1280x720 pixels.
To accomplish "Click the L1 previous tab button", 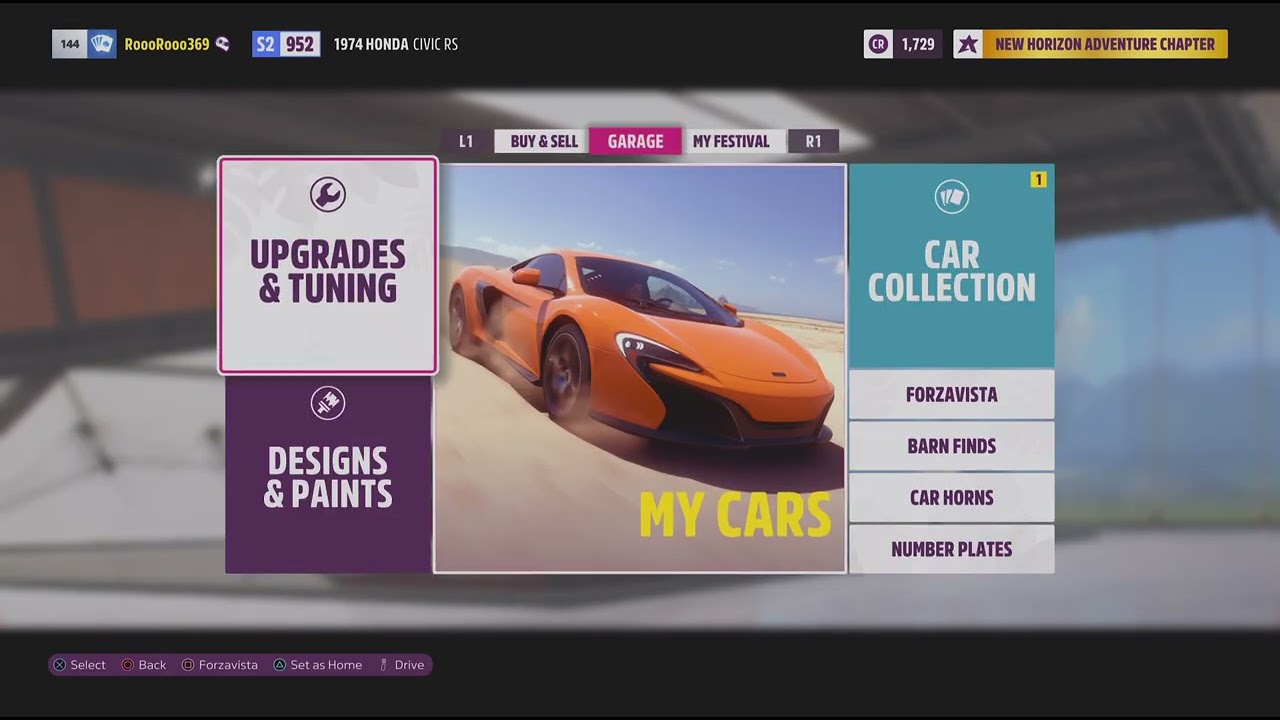I will click(x=466, y=141).
